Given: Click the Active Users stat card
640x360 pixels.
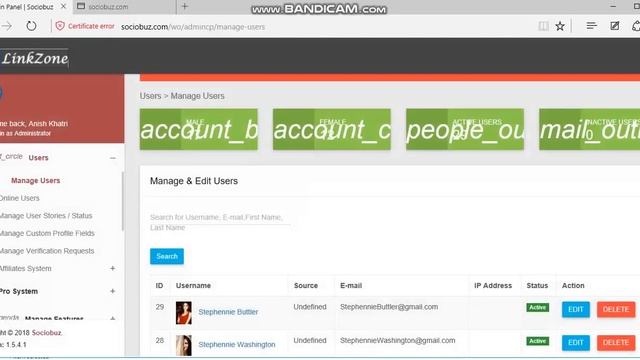Looking at the screenshot, I should (x=465, y=129).
